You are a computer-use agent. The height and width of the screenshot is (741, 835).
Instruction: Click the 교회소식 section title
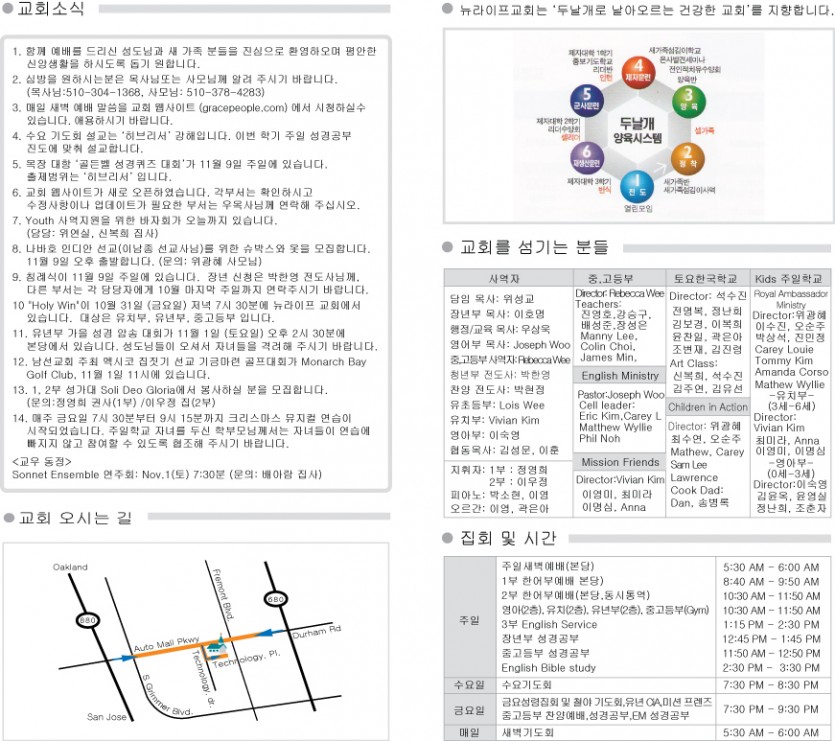(x=52, y=9)
